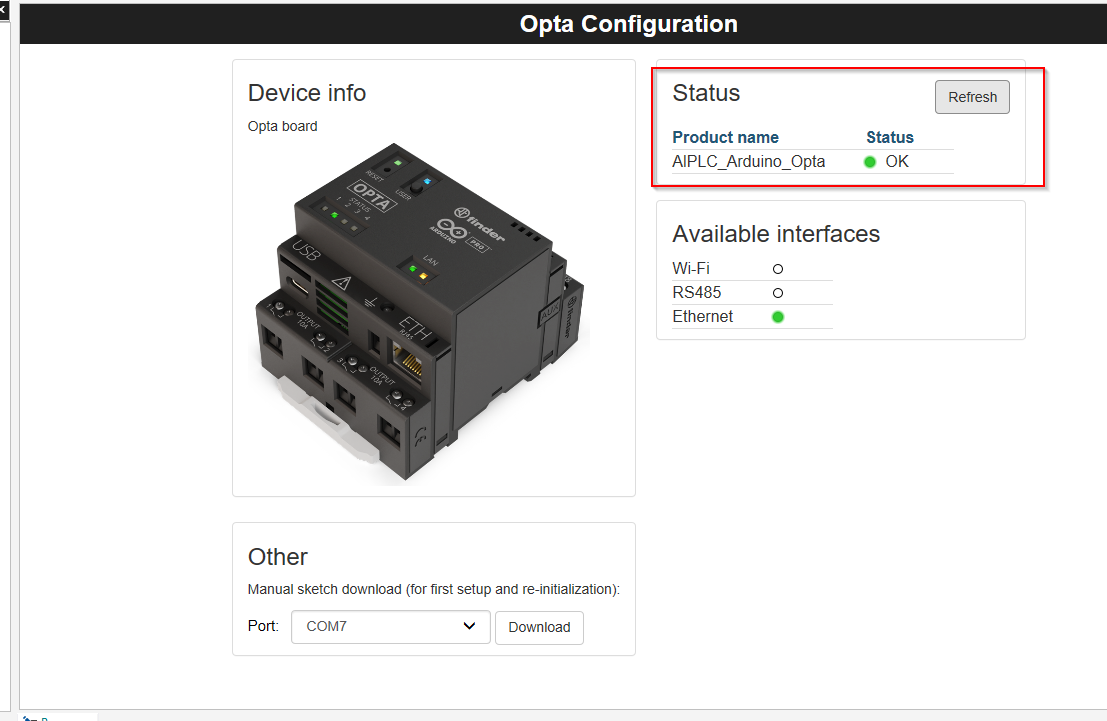The image size is (1107, 721).
Task: Click the Wi-Fi interface label
Action: point(690,268)
